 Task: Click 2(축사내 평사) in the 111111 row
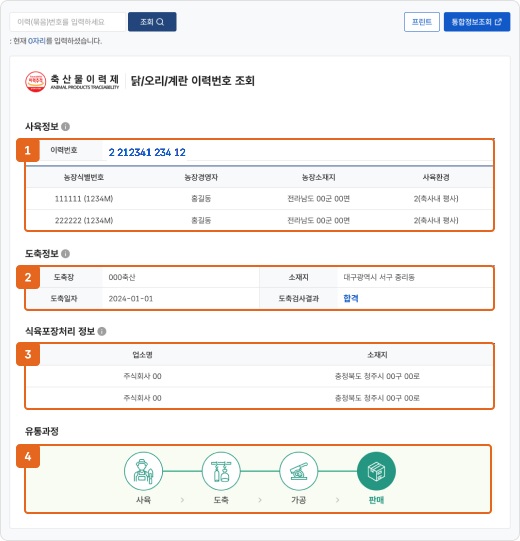[x=436, y=199]
